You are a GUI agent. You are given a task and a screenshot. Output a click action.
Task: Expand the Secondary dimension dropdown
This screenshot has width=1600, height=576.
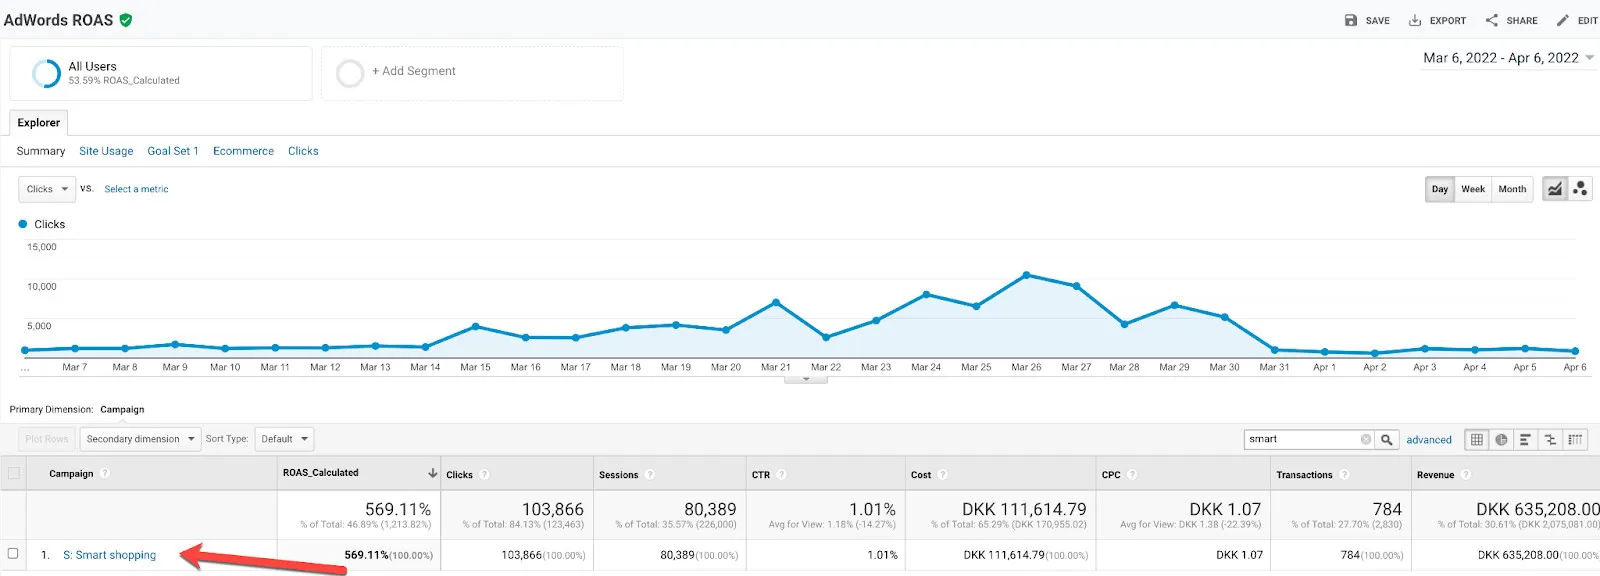coord(140,439)
